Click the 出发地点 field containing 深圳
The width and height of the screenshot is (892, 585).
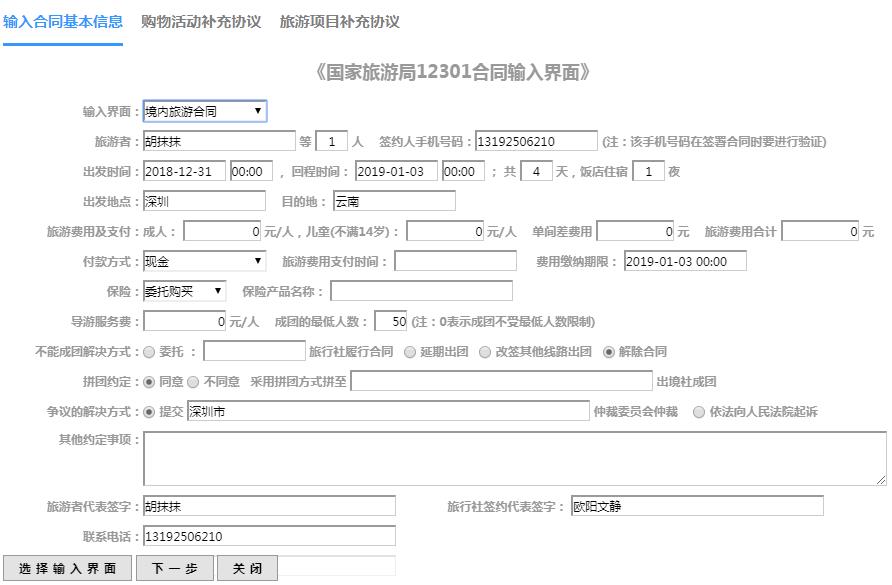(204, 201)
